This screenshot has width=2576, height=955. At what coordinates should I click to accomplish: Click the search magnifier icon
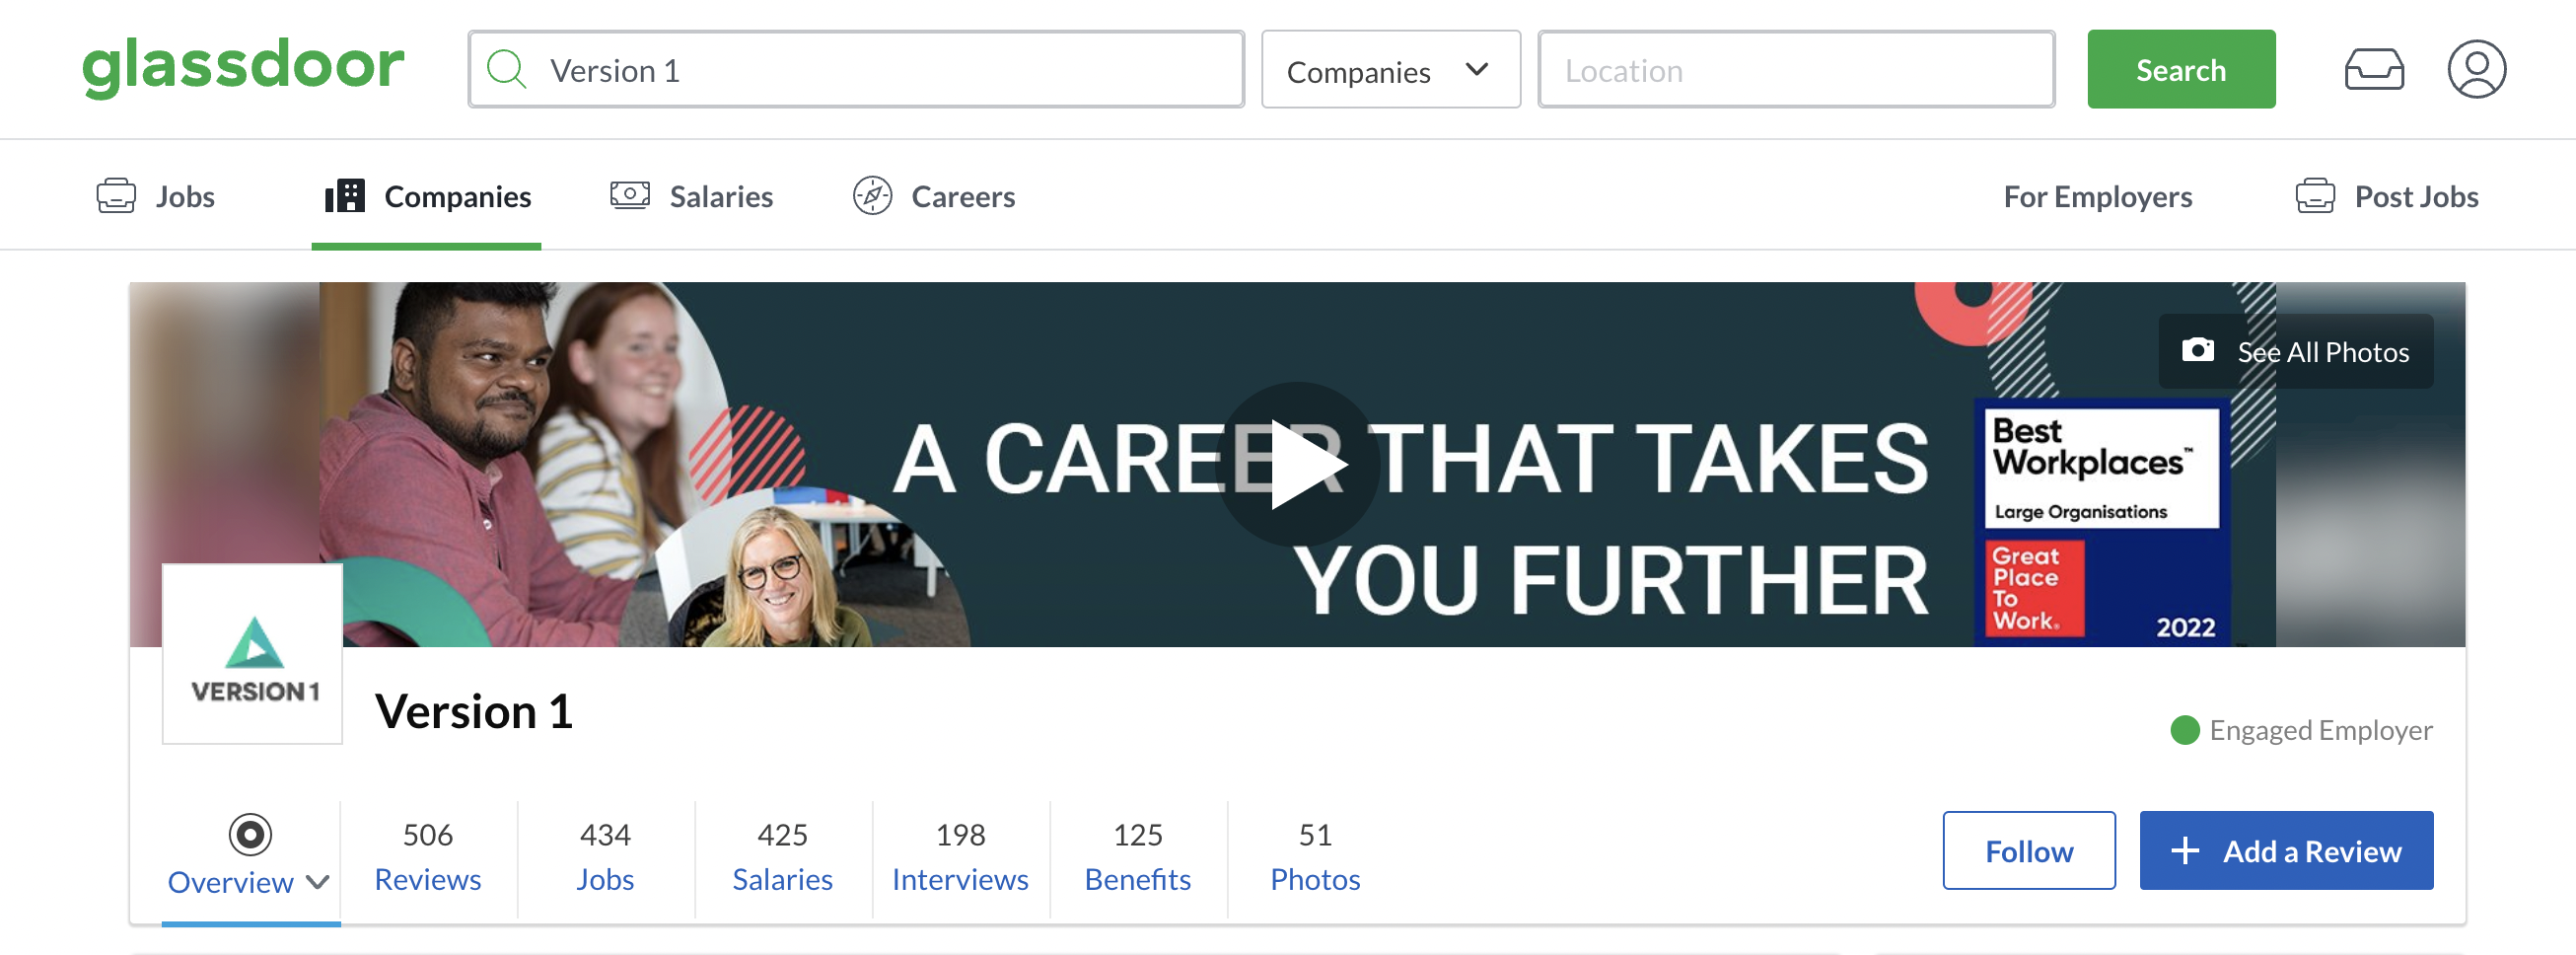pyautogui.click(x=507, y=70)
